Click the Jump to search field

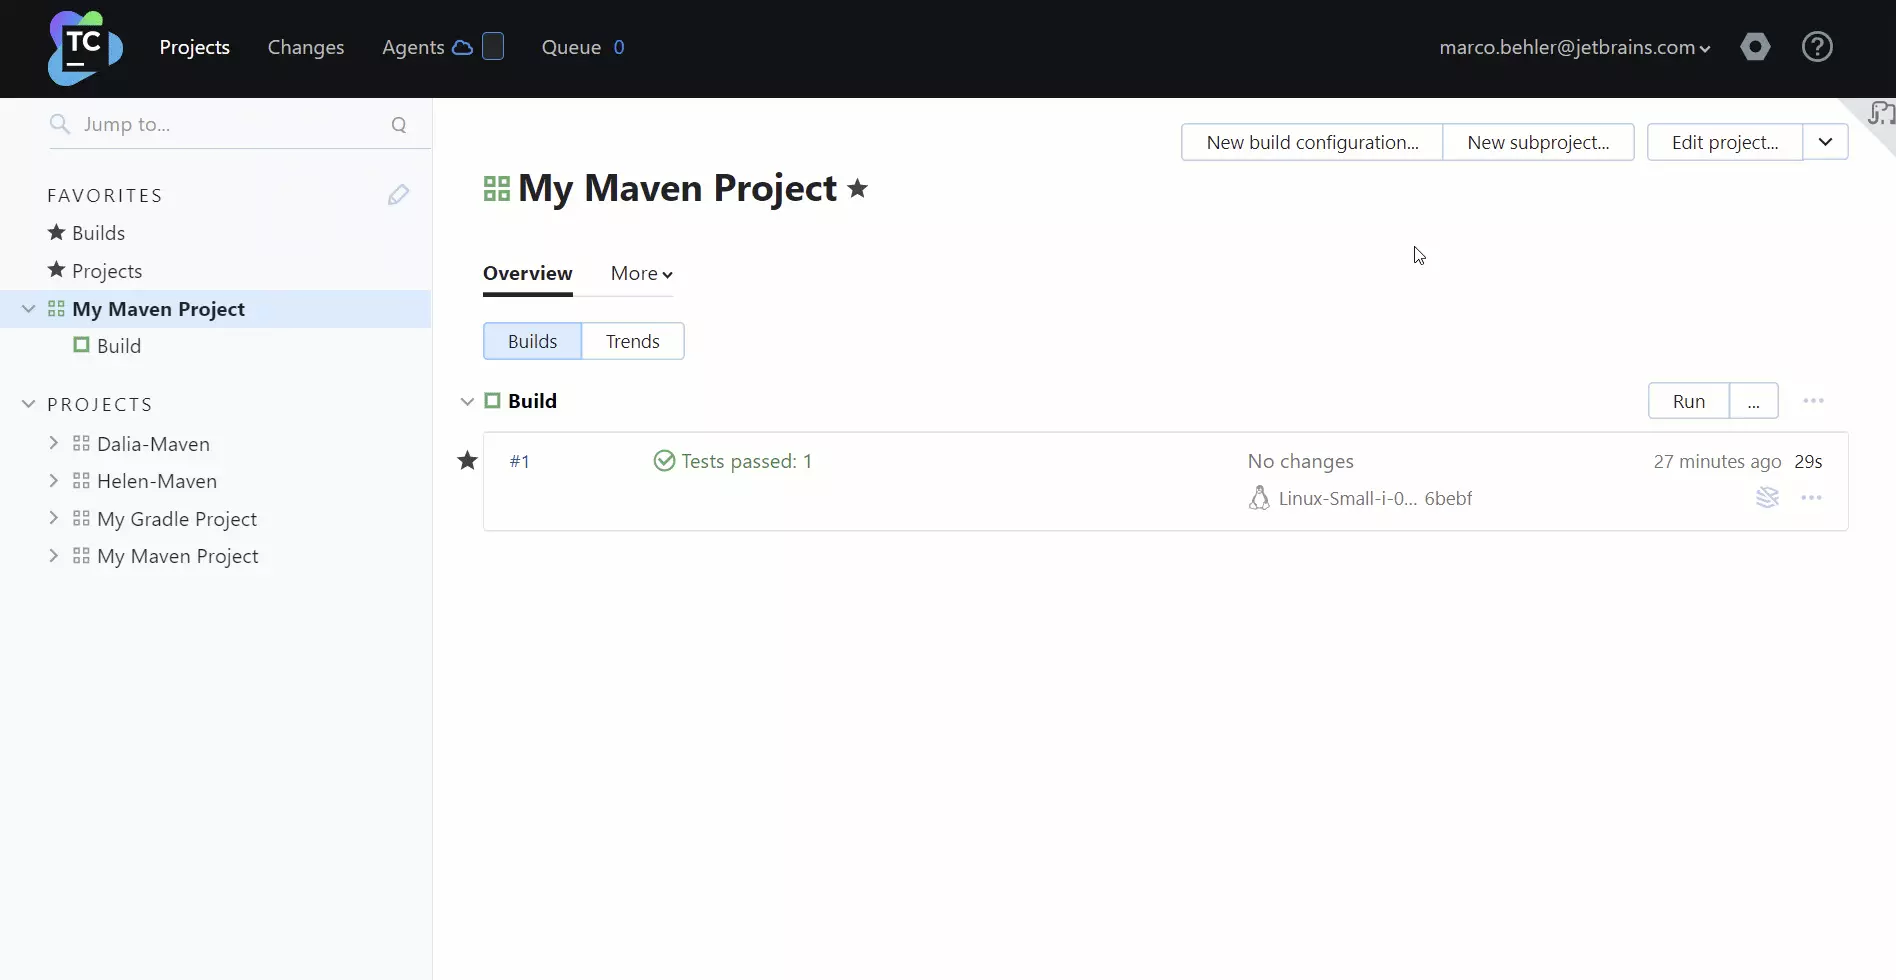(x=230, y=125)
